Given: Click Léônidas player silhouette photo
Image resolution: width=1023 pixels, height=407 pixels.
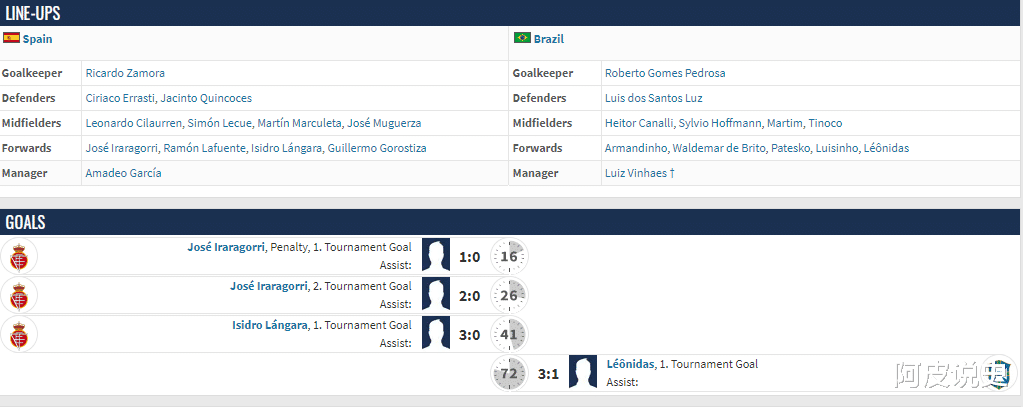Looking at the screenshot, I should point(582,373).
